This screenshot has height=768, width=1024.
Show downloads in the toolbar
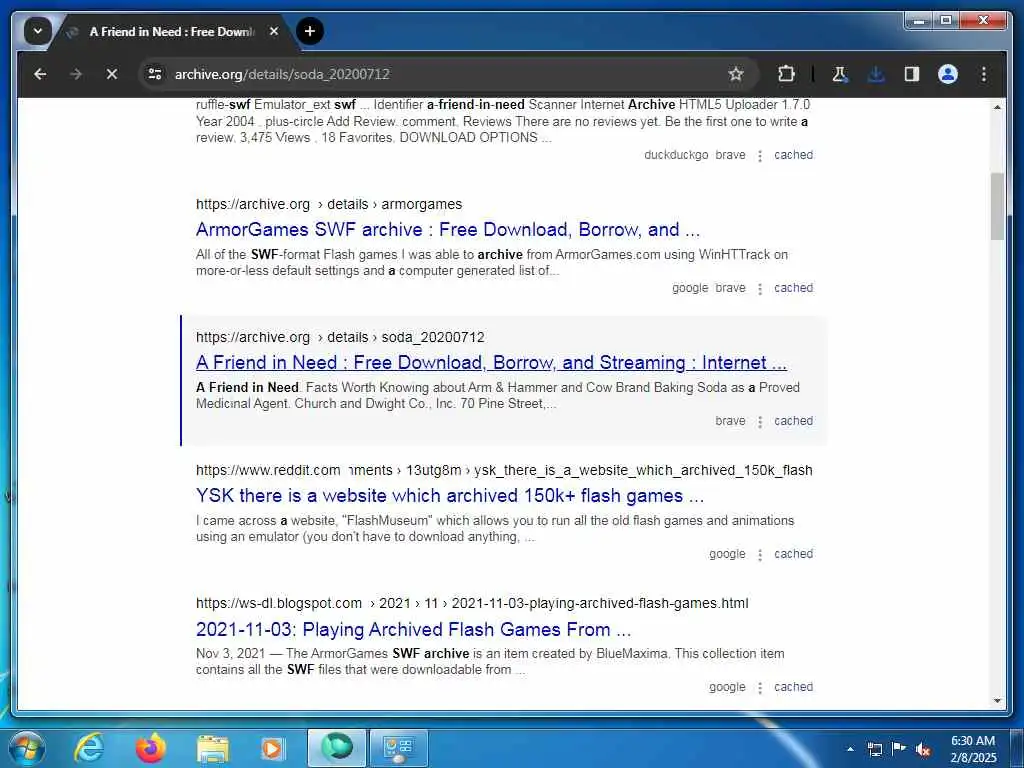pos(876,74)
